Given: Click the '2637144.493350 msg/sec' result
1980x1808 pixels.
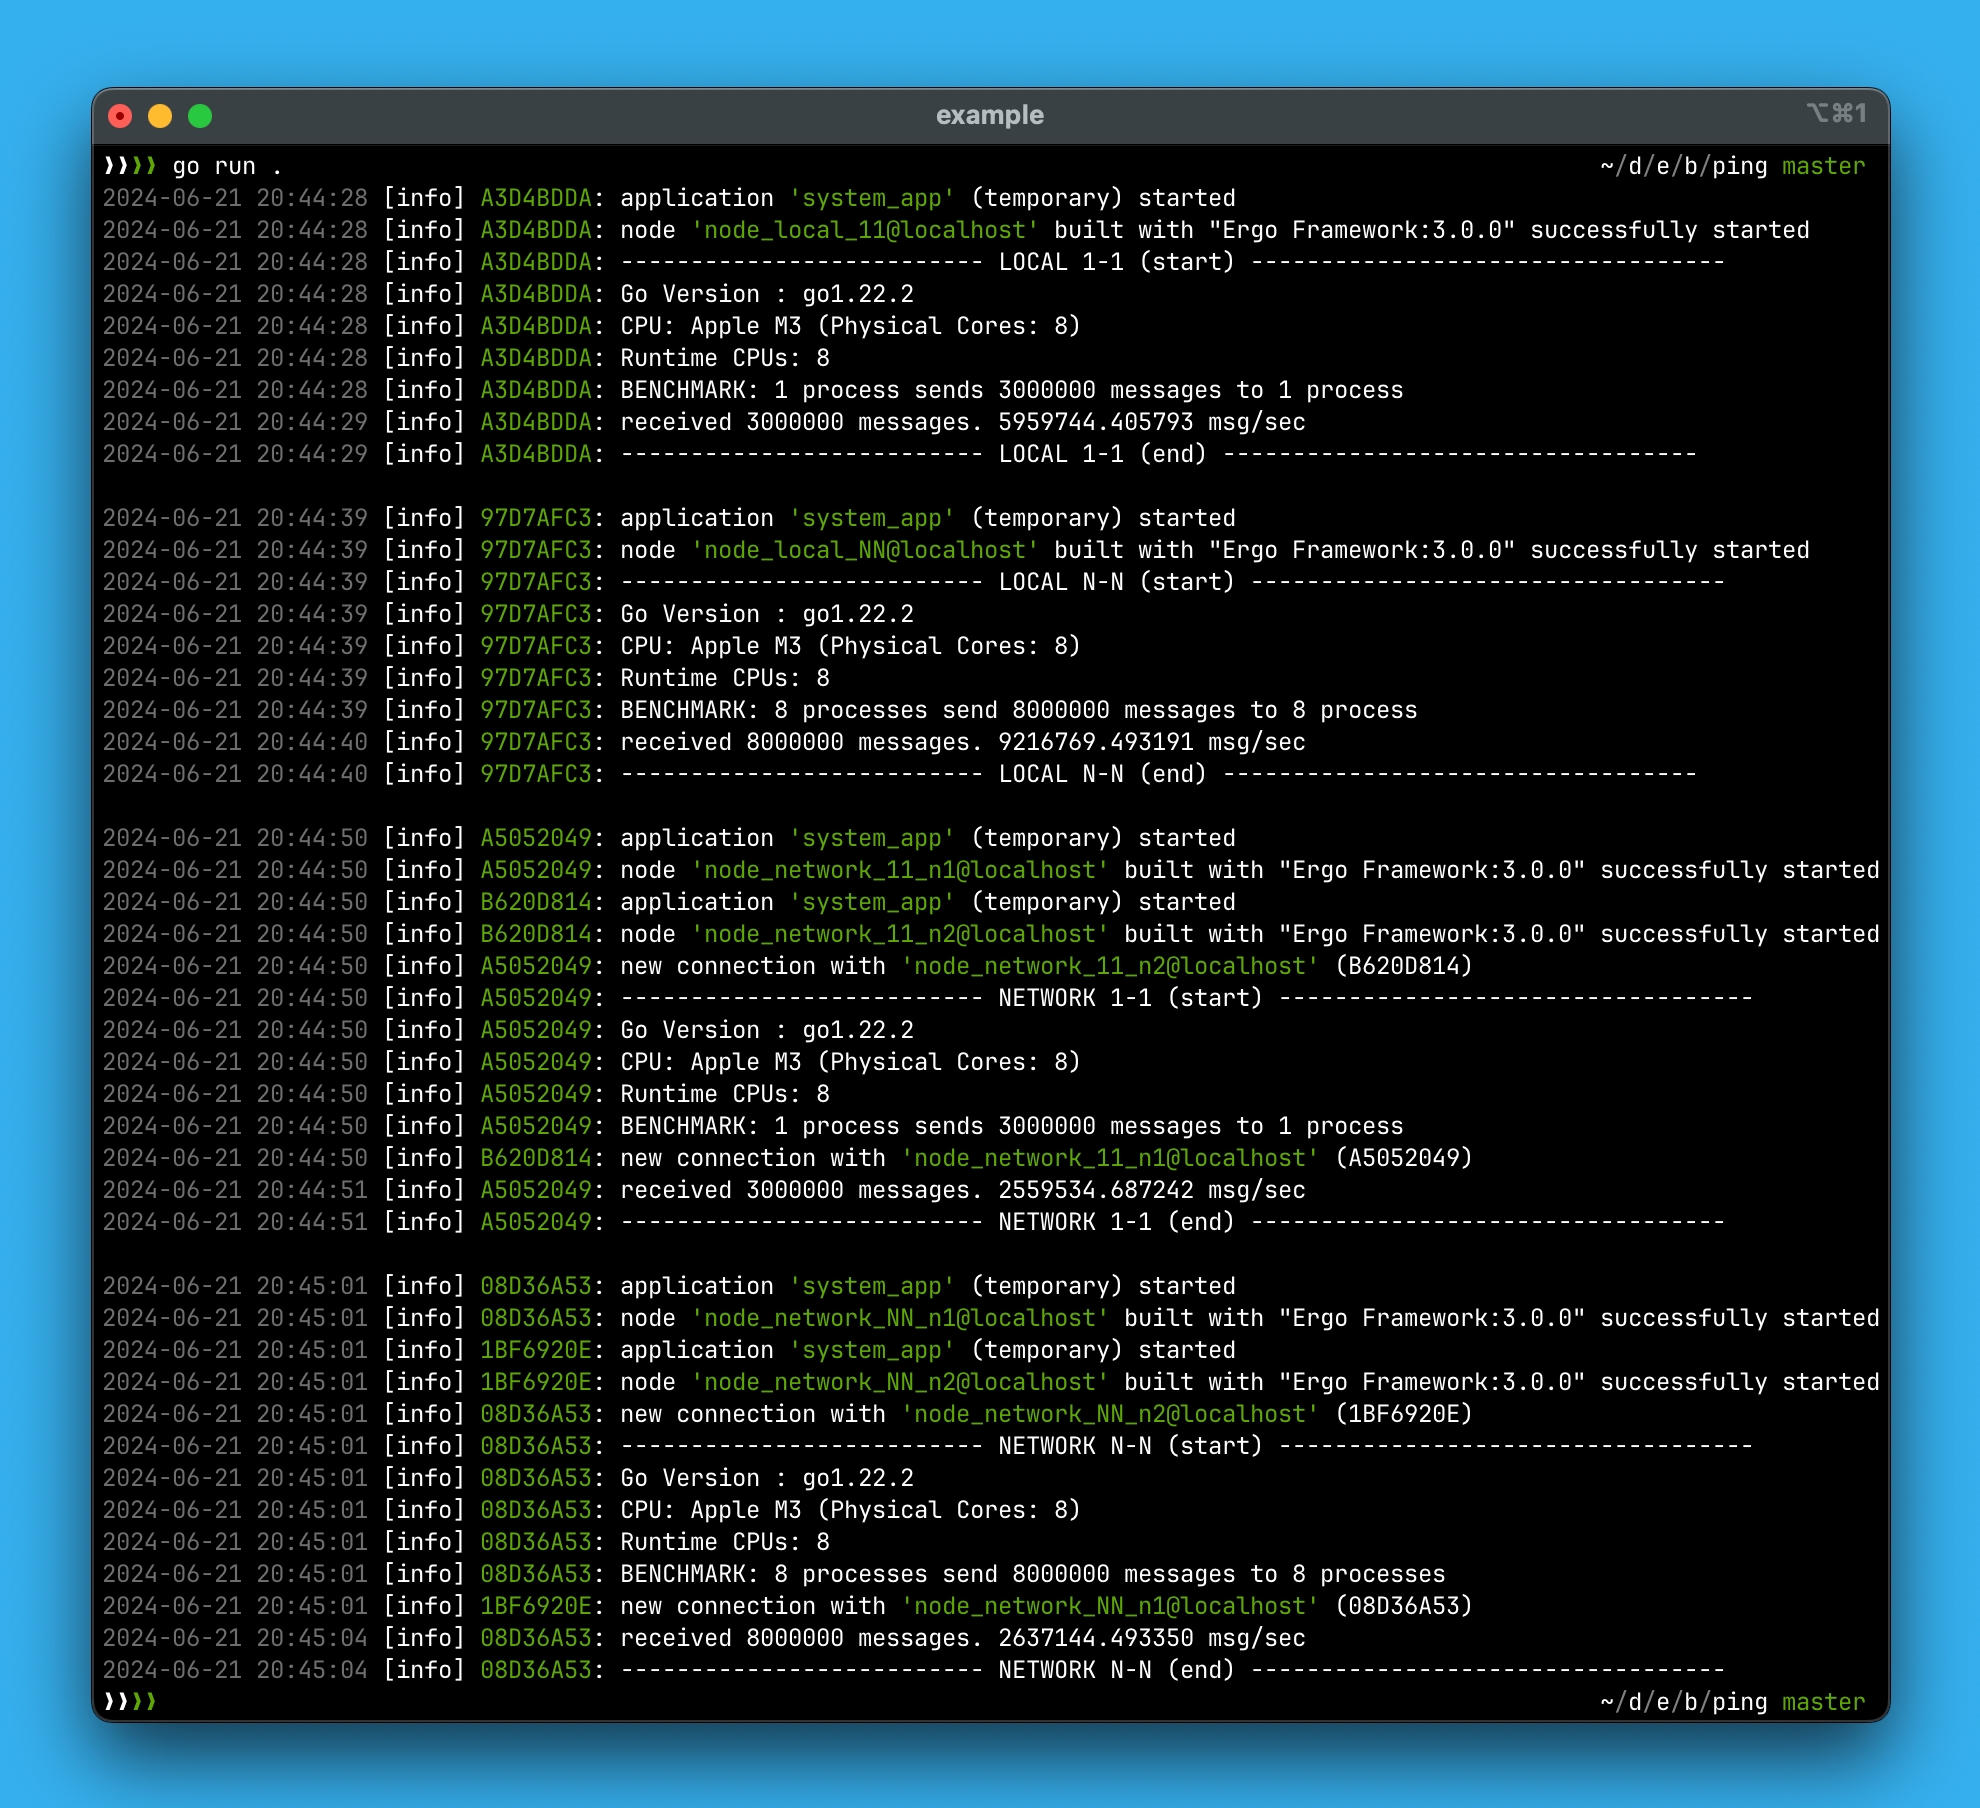Looking at the screenshot, I should pos(1151,1638).
